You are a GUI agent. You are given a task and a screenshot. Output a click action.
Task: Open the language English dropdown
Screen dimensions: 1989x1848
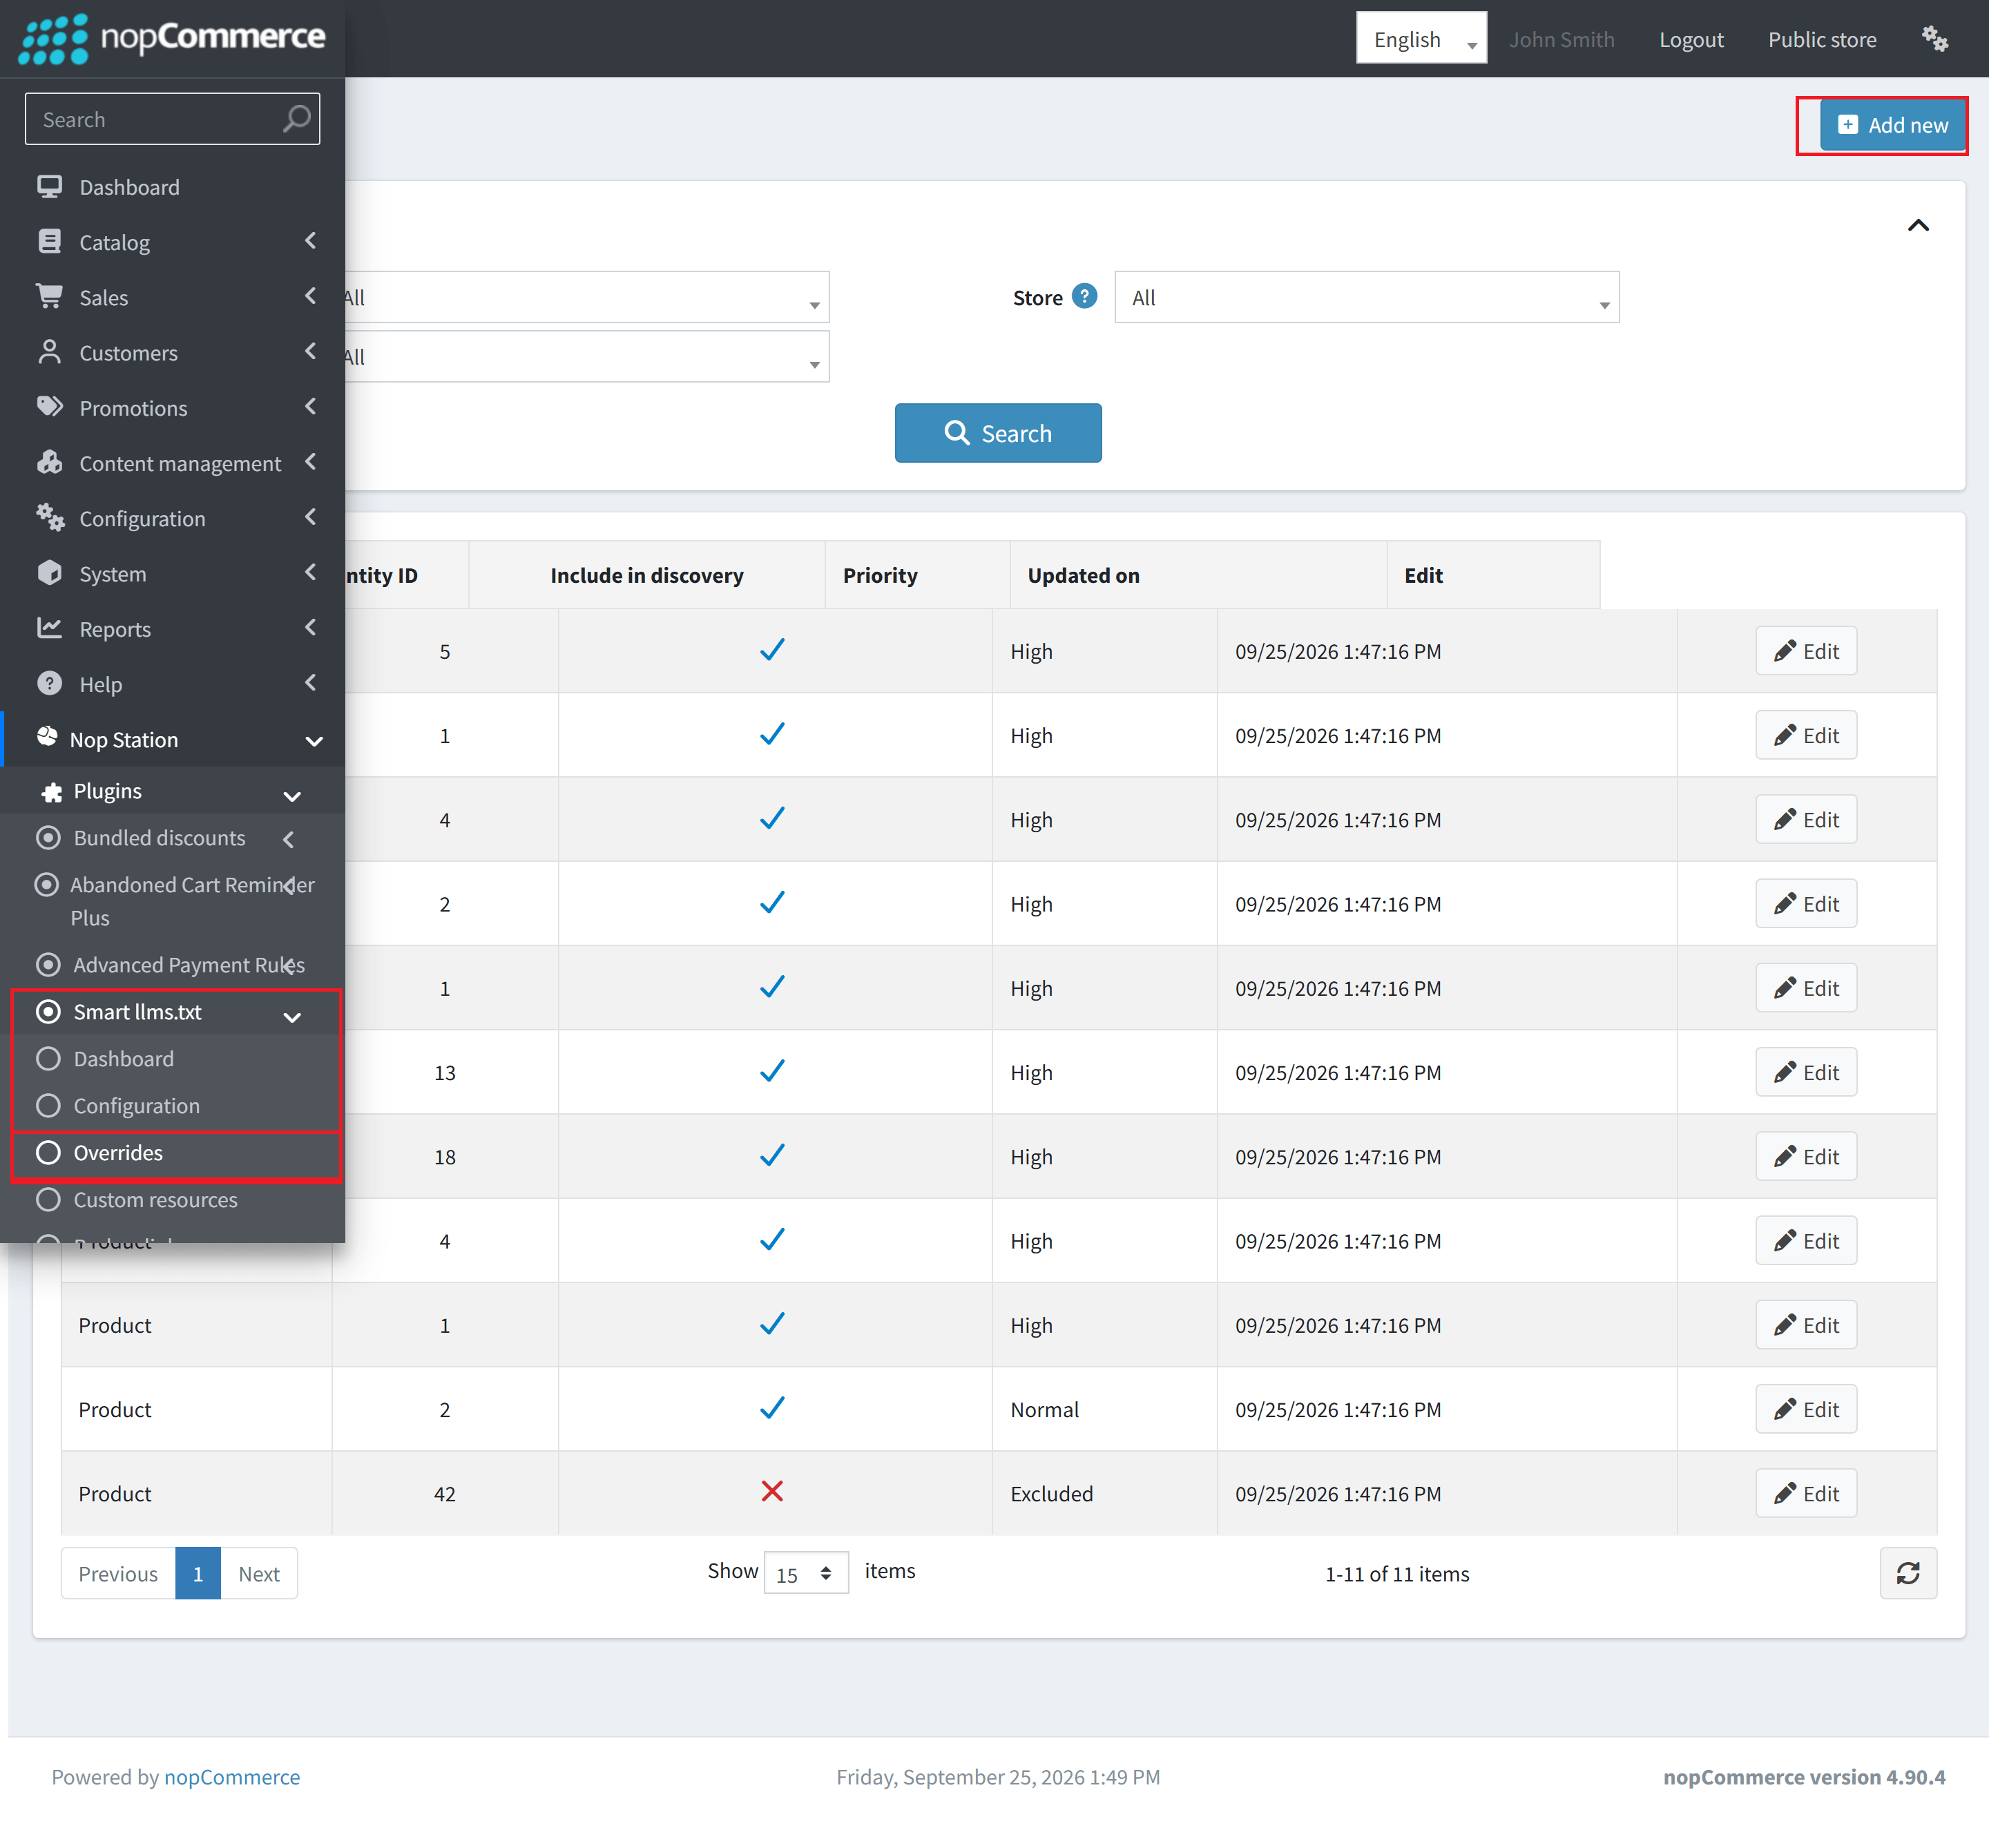point(1421,38)
